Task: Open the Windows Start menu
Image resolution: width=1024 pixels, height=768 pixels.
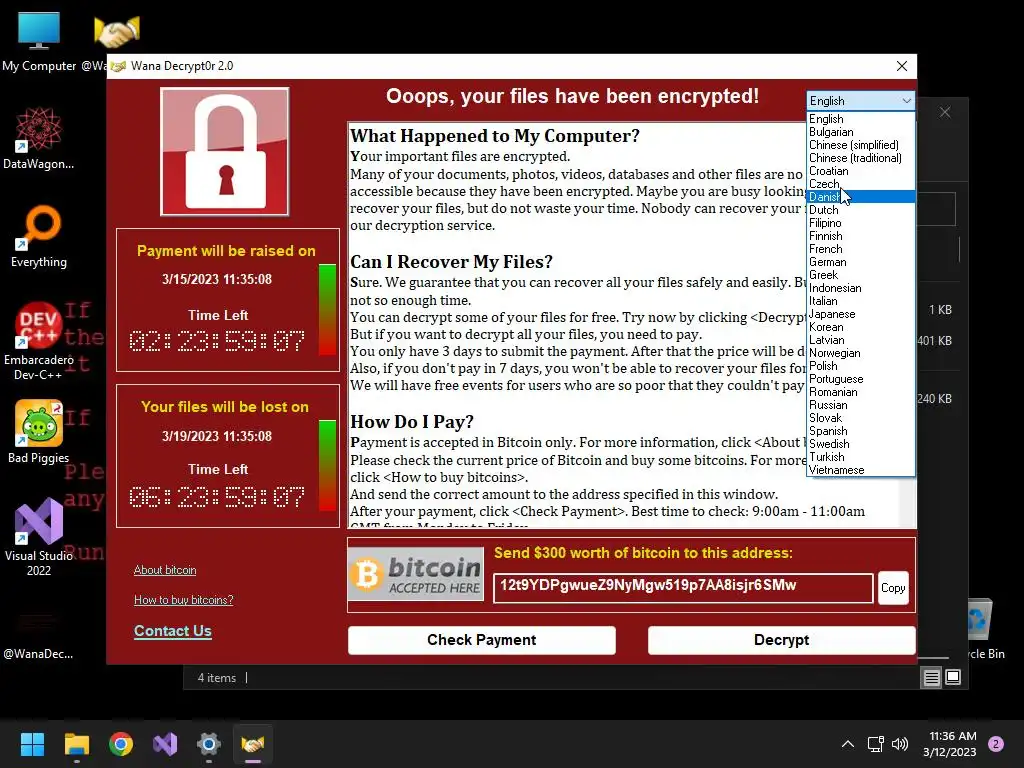Action: coord(32,744)
